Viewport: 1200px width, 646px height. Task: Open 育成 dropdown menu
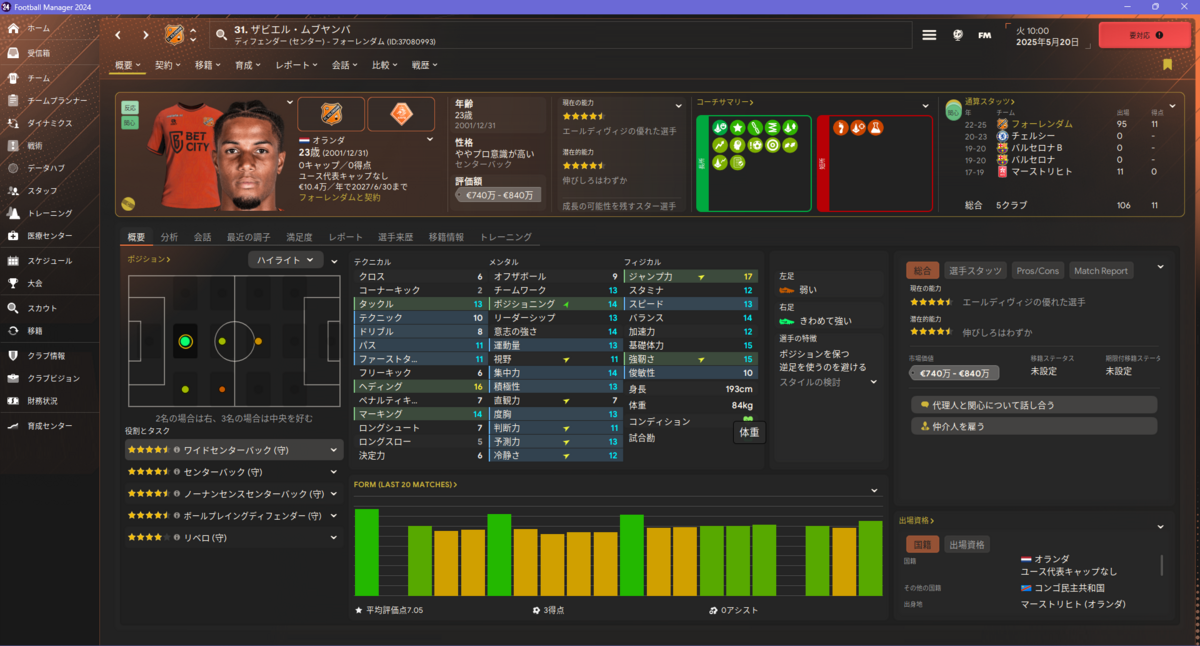click(248, 65)
